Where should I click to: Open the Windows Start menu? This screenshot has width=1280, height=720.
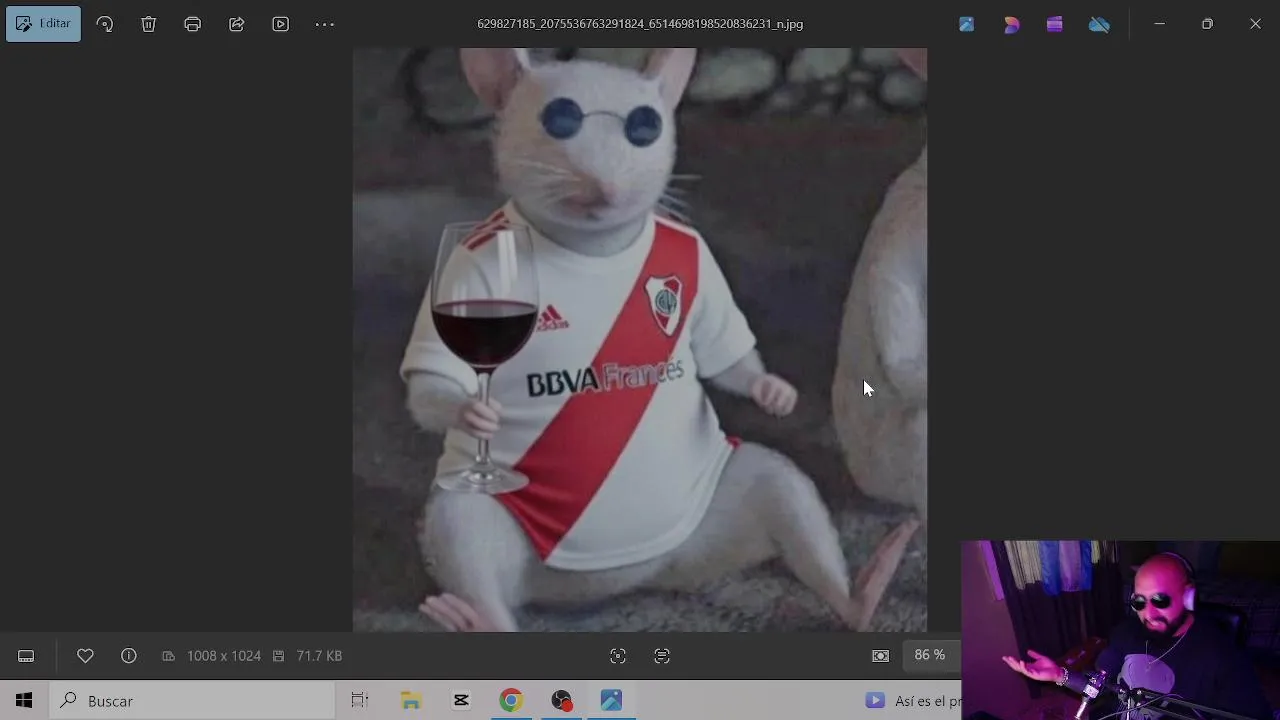coord(24,701)
